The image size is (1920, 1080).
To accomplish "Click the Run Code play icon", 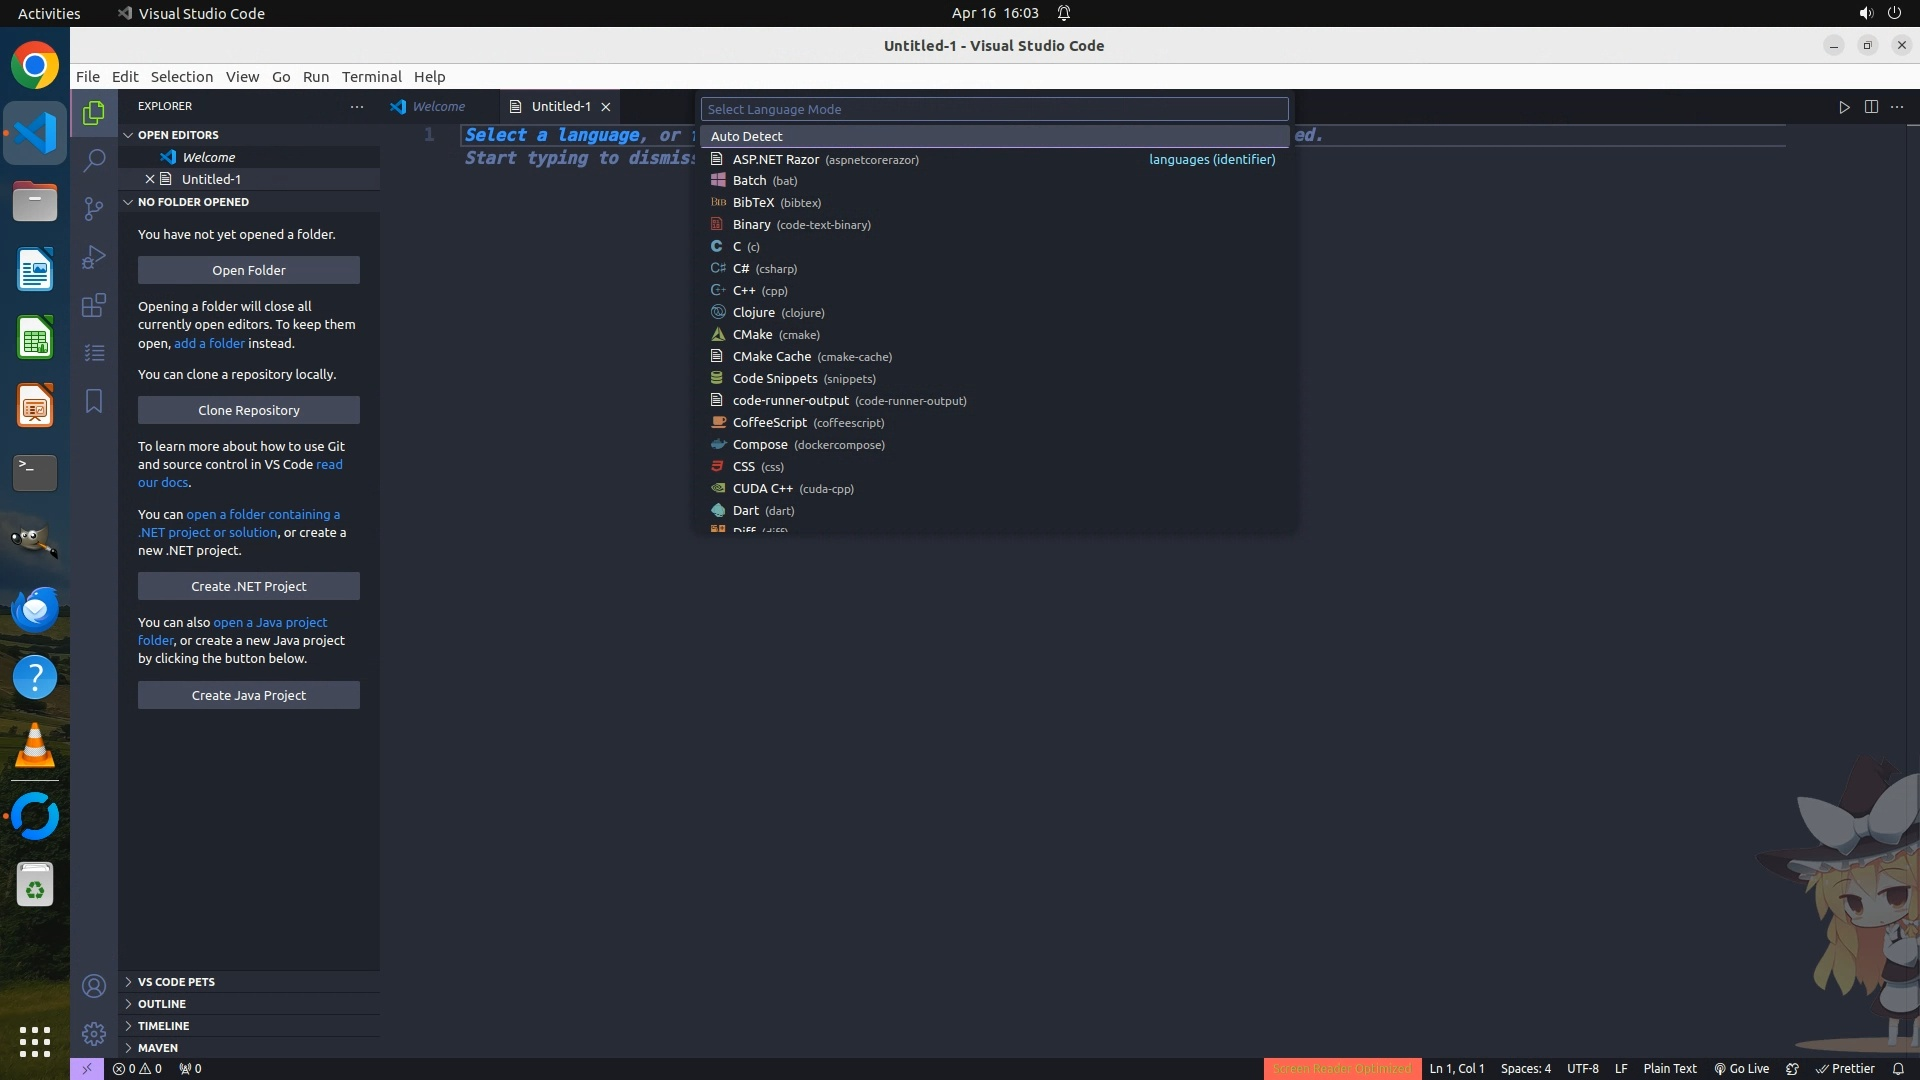I will pos(1844,107).
